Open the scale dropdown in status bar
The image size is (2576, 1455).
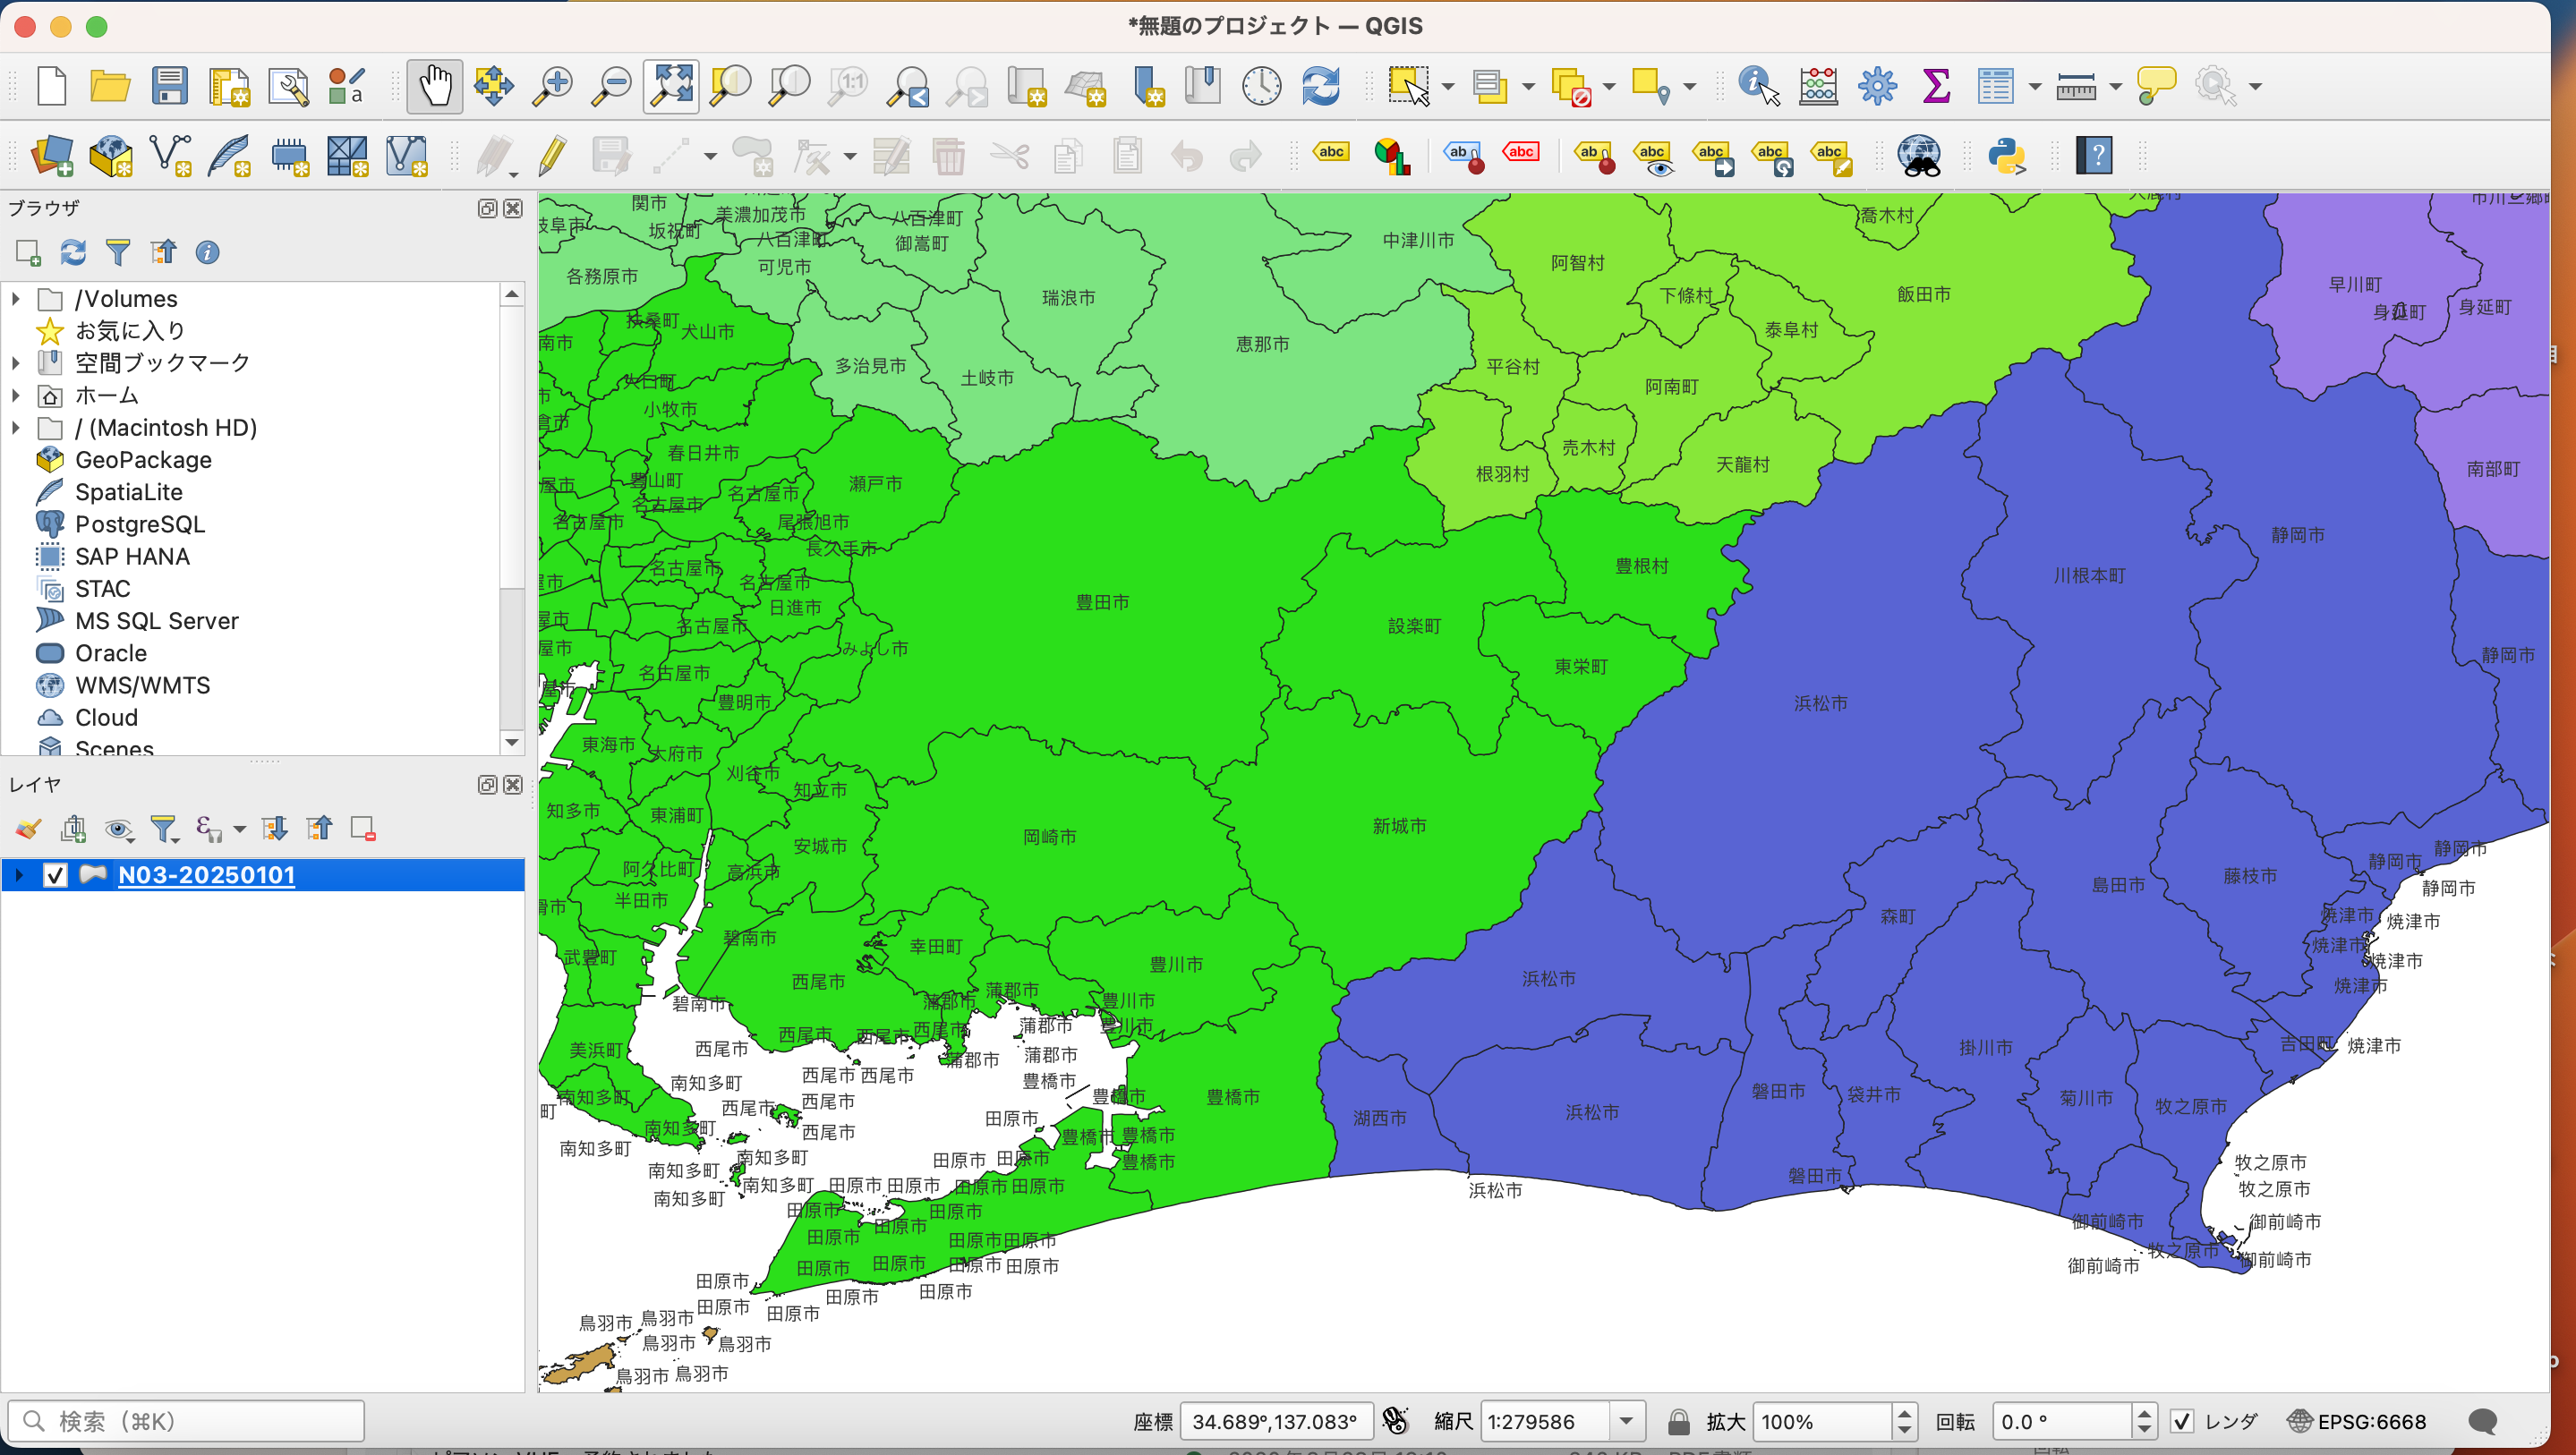click(x=1626, y=1421)
